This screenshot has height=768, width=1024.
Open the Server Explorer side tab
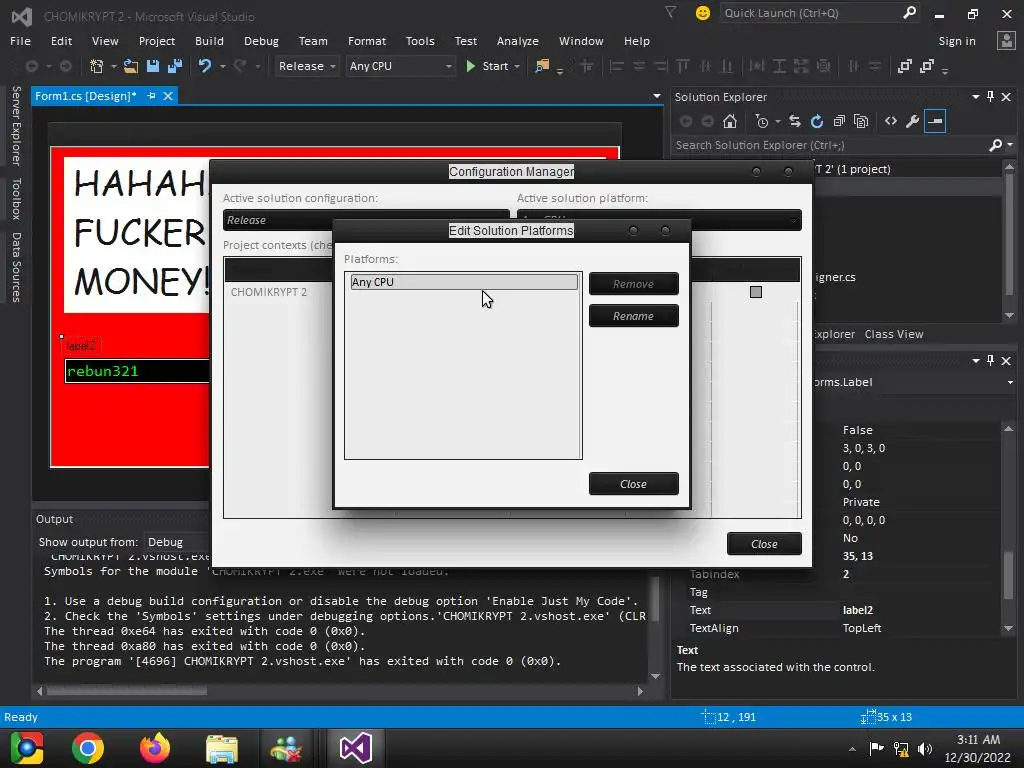[16, 125]
